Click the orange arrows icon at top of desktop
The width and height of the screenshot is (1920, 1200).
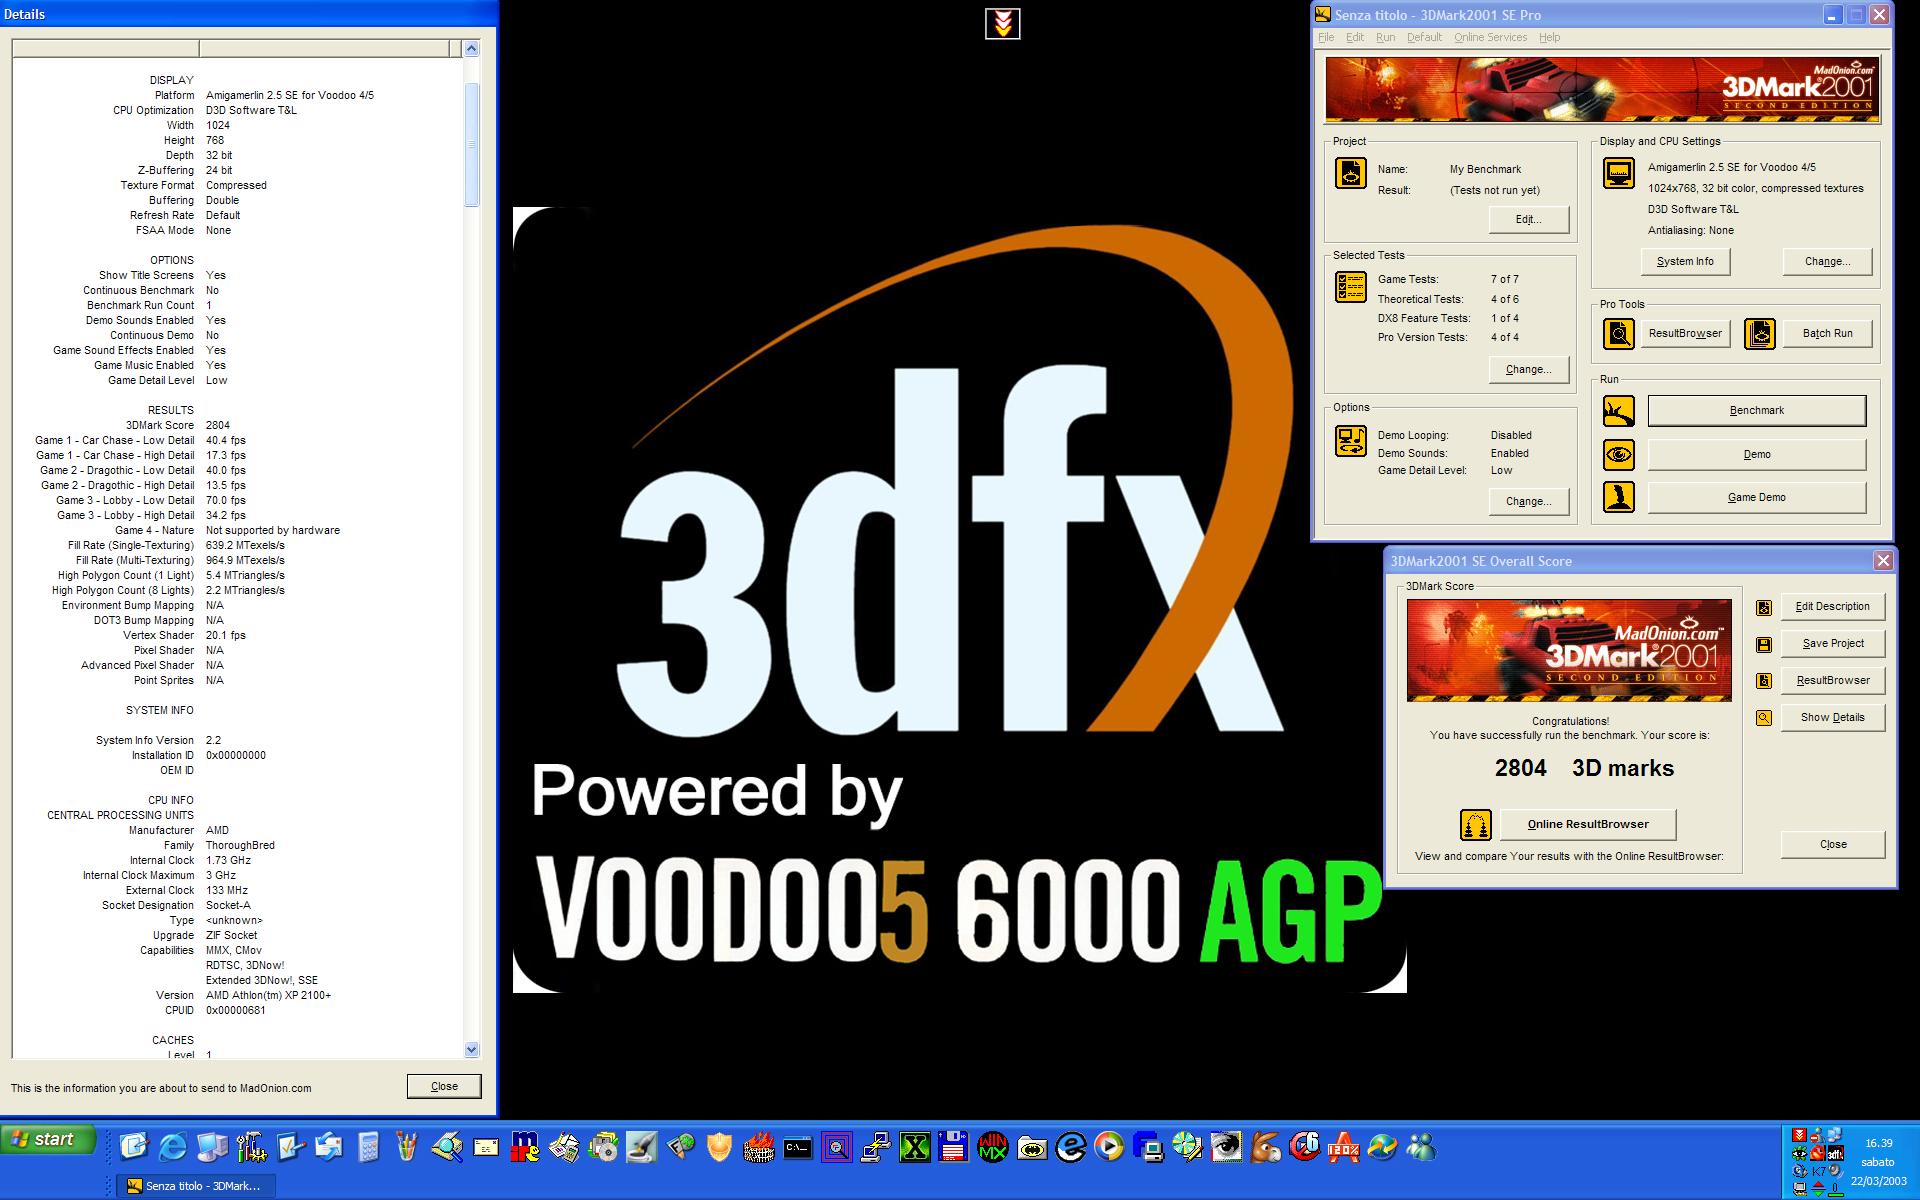[1003, 23]
